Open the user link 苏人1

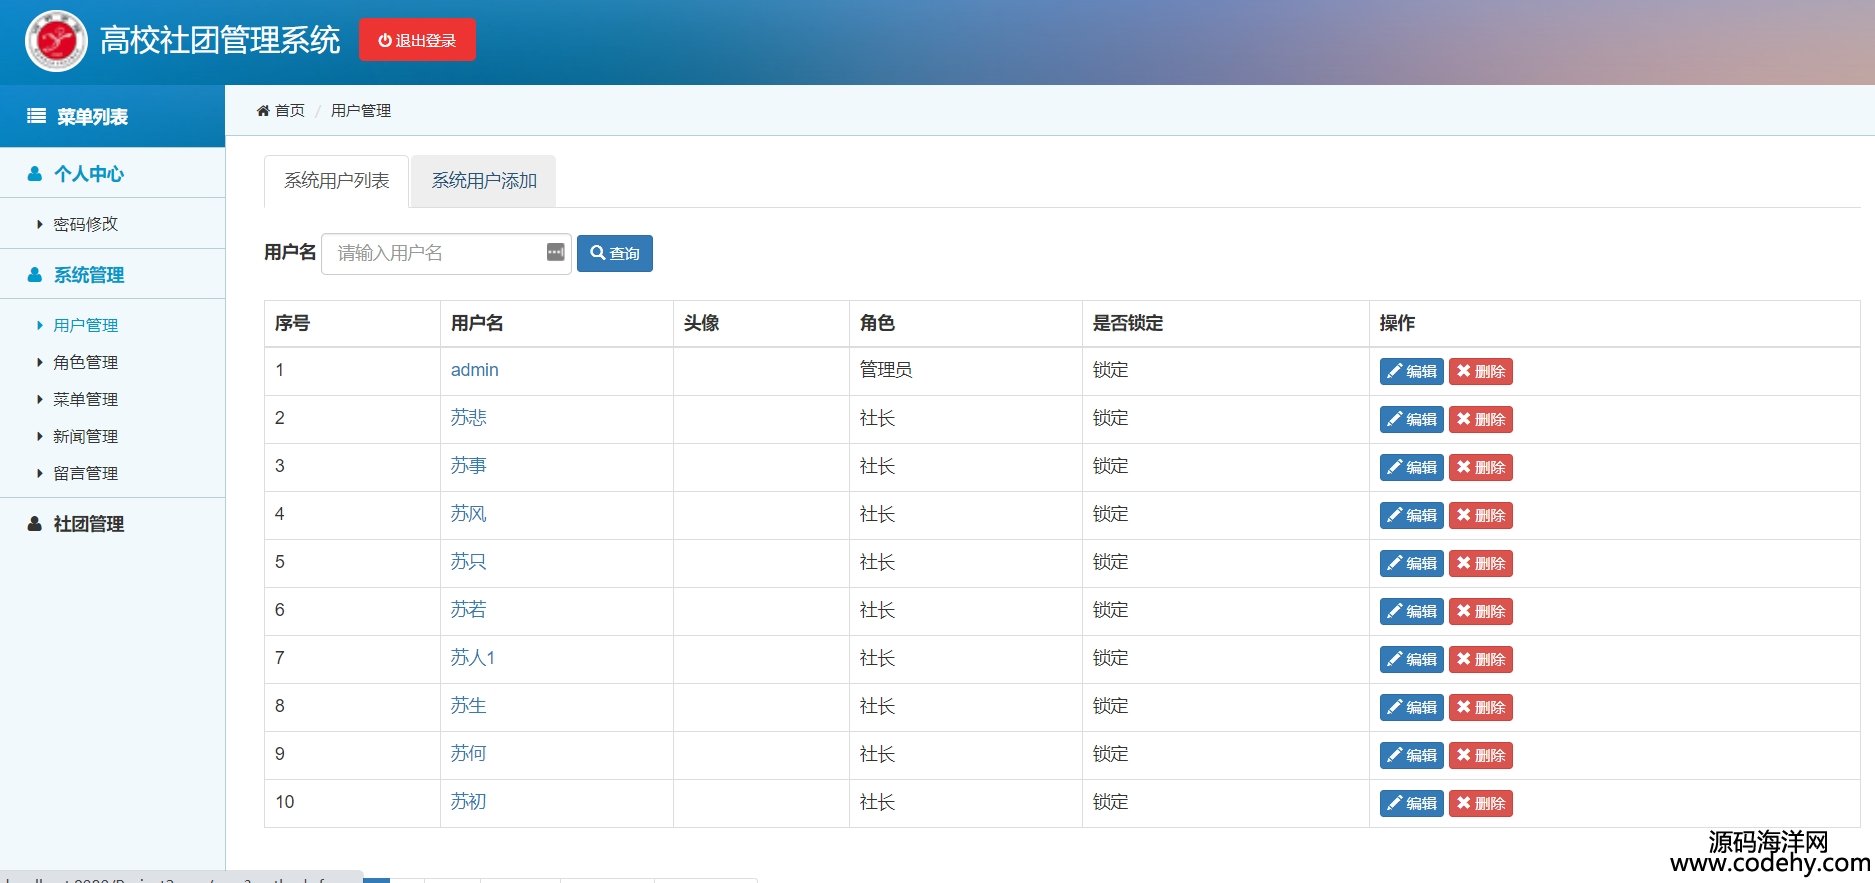pos(472,658)
